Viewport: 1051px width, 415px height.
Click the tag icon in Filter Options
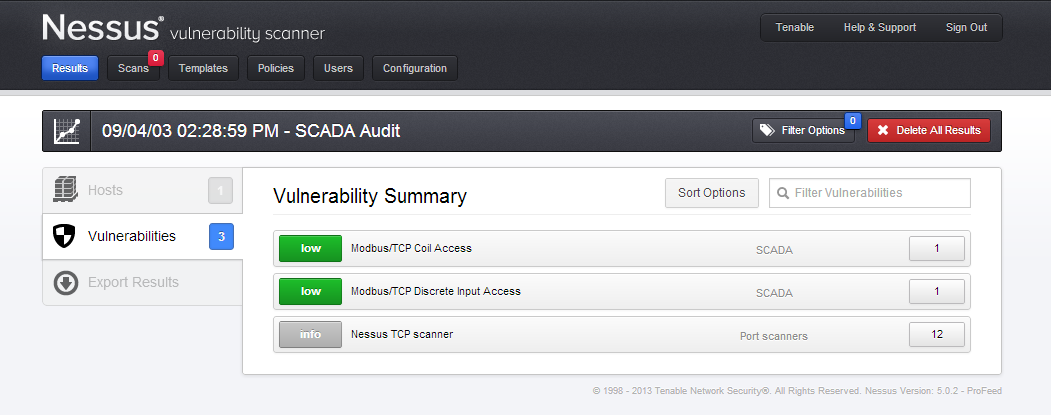(x=767, y=130)
